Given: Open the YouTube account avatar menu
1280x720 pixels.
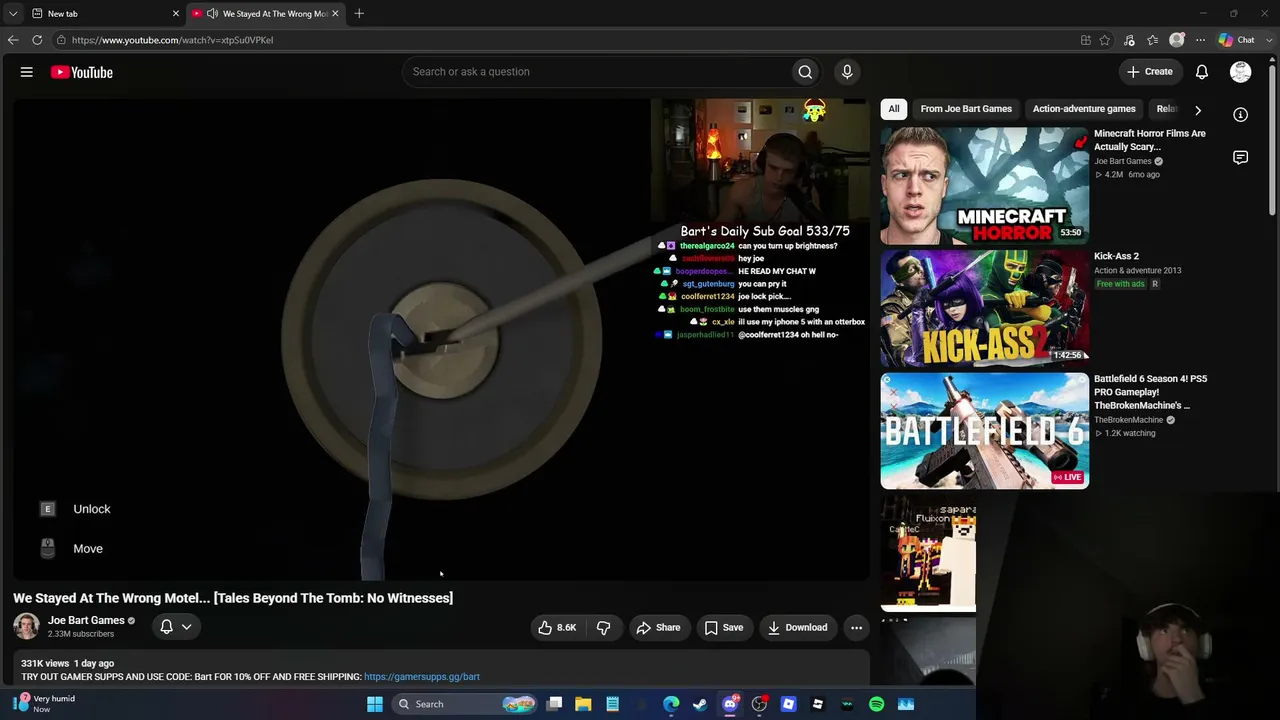Looking at the screenshot, I should click(1241, 72).
